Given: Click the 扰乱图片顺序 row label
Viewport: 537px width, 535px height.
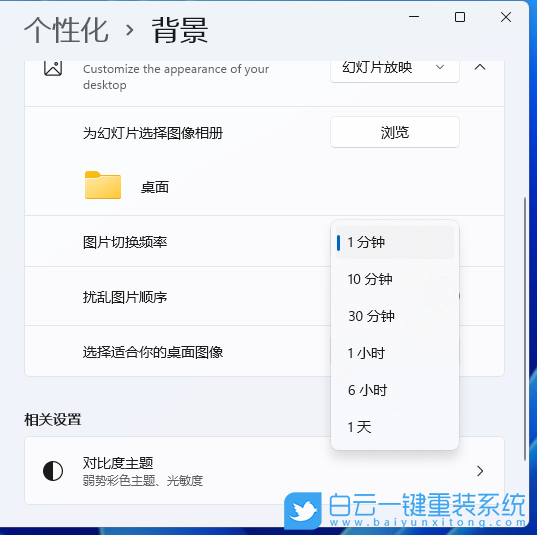Looking at the screenshot, I should (x=125, y=297).
